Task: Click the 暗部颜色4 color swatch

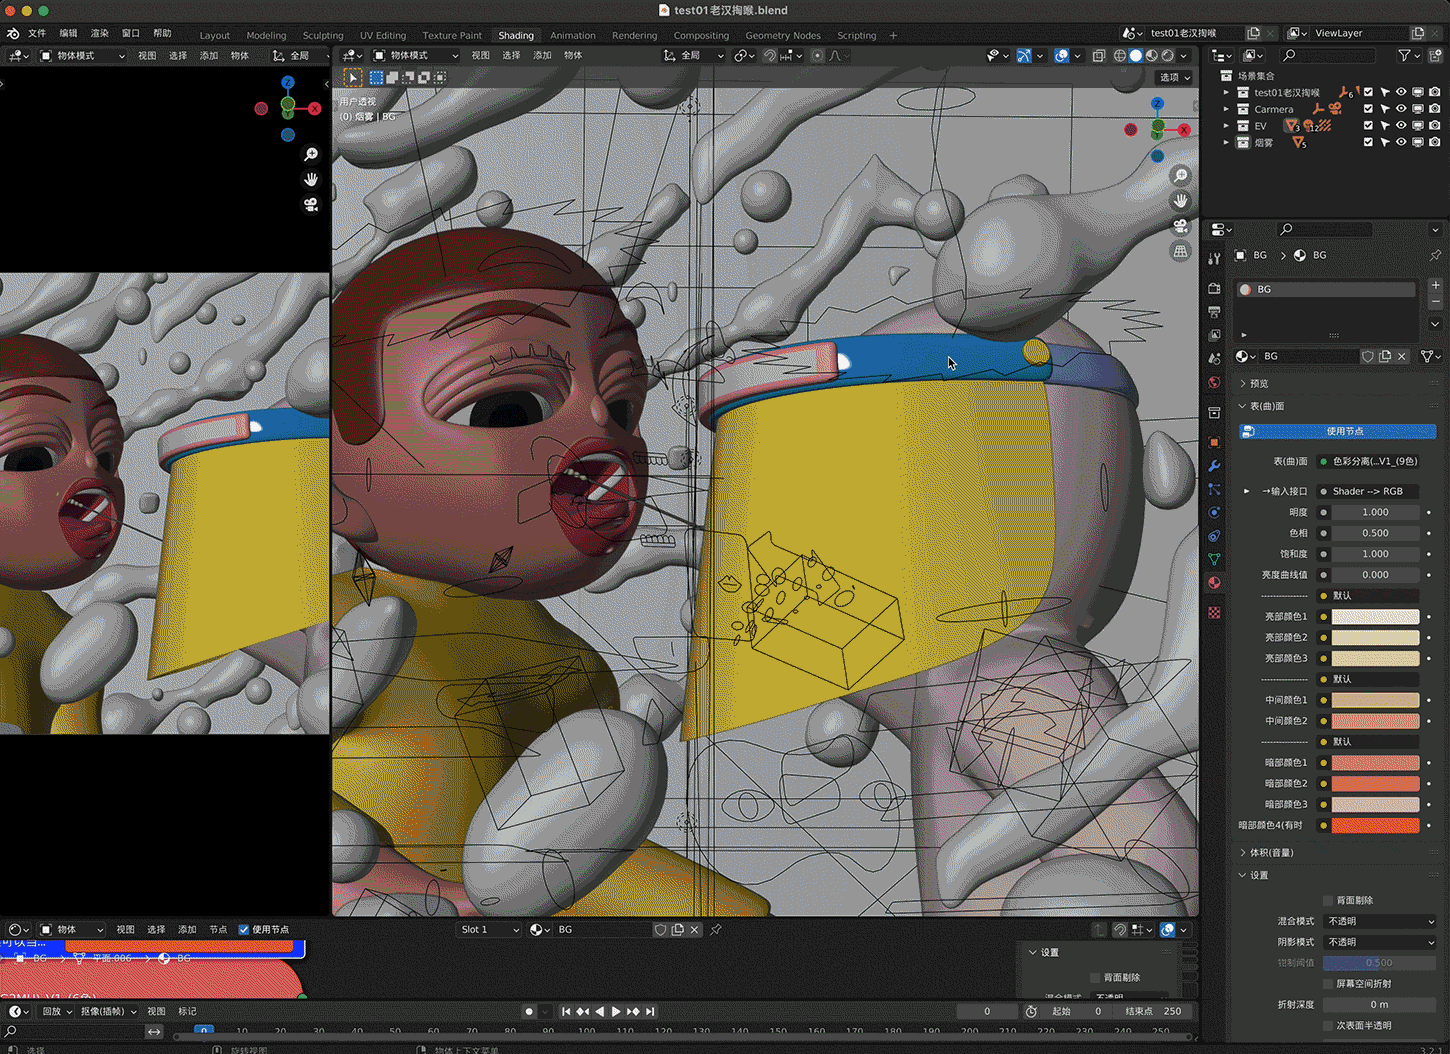Action: [1375, 825]
